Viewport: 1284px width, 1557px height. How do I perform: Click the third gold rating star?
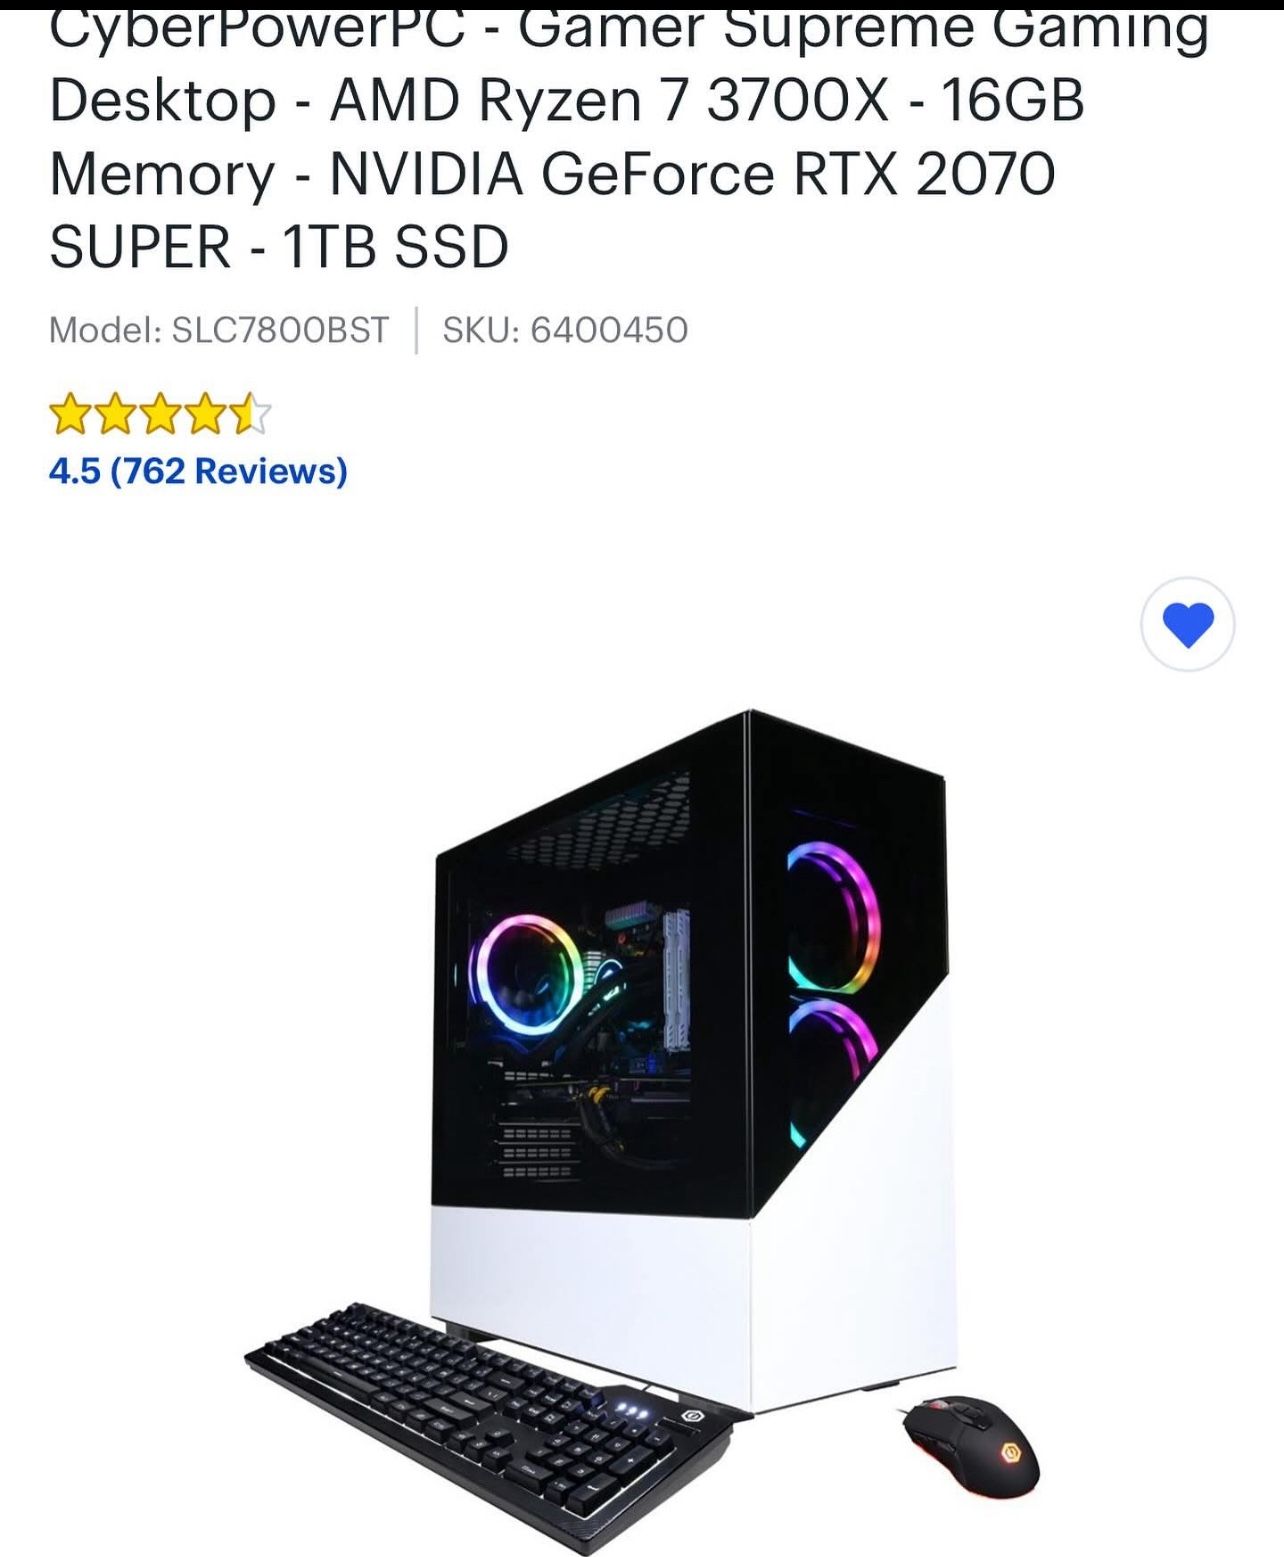pos(161,414)
